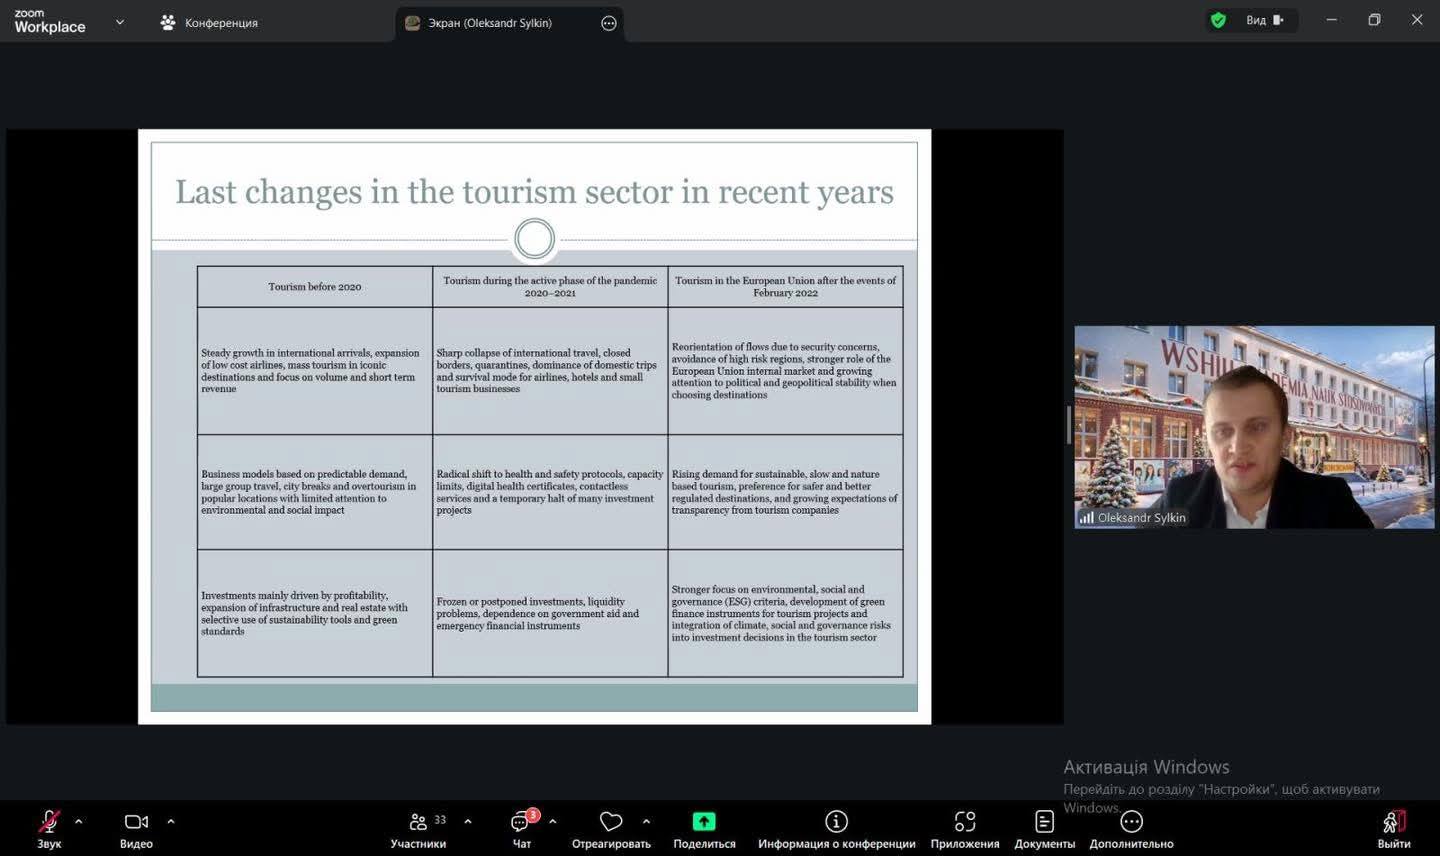Expand the Zoom Workplace dropdown chevron

point(120,22)
